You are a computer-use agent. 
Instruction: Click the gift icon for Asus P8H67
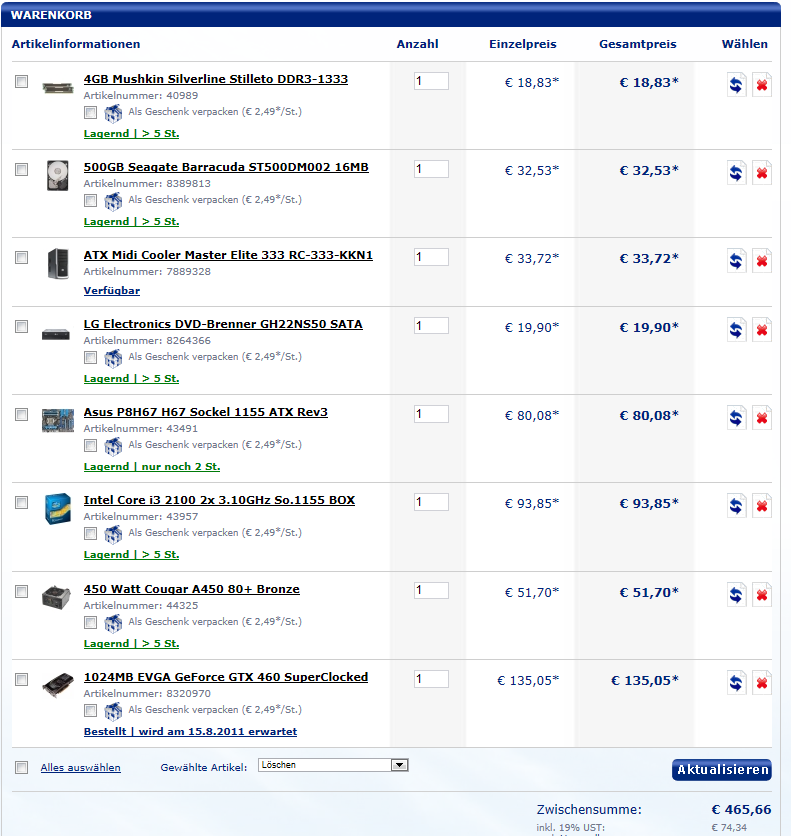point(113,446)
